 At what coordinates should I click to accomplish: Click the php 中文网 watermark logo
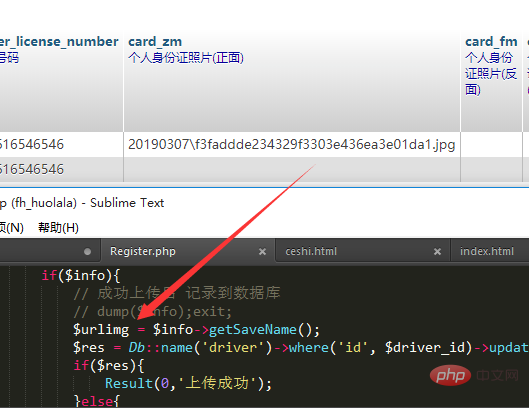(x=474, y=375)
